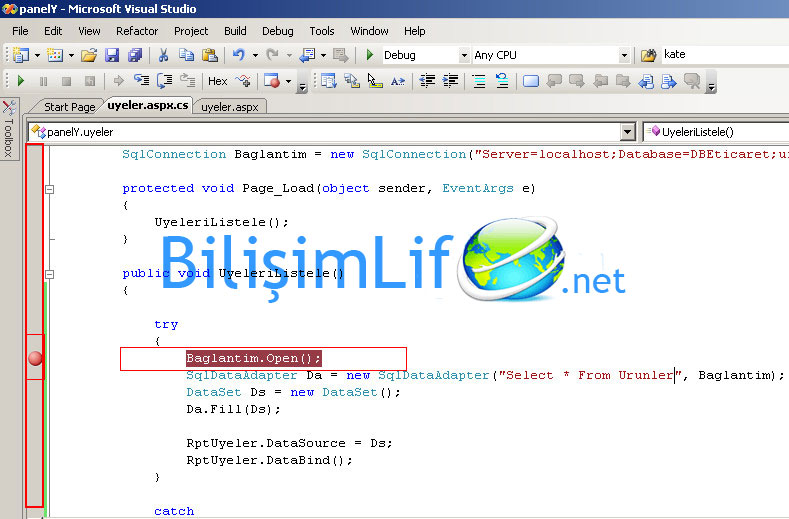Click the Step Into icon

(141, 81)
